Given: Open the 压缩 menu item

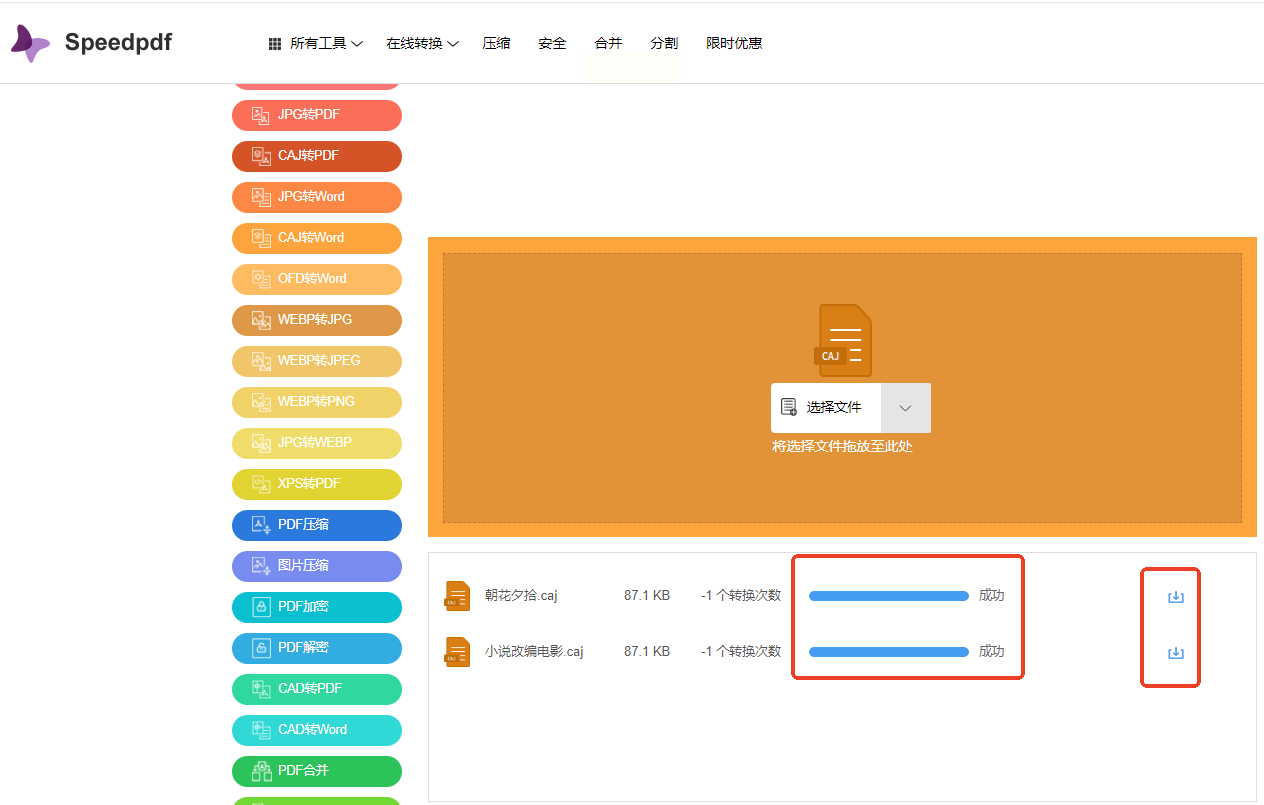Looking at the screenshot, I should (x=496, y=44).
